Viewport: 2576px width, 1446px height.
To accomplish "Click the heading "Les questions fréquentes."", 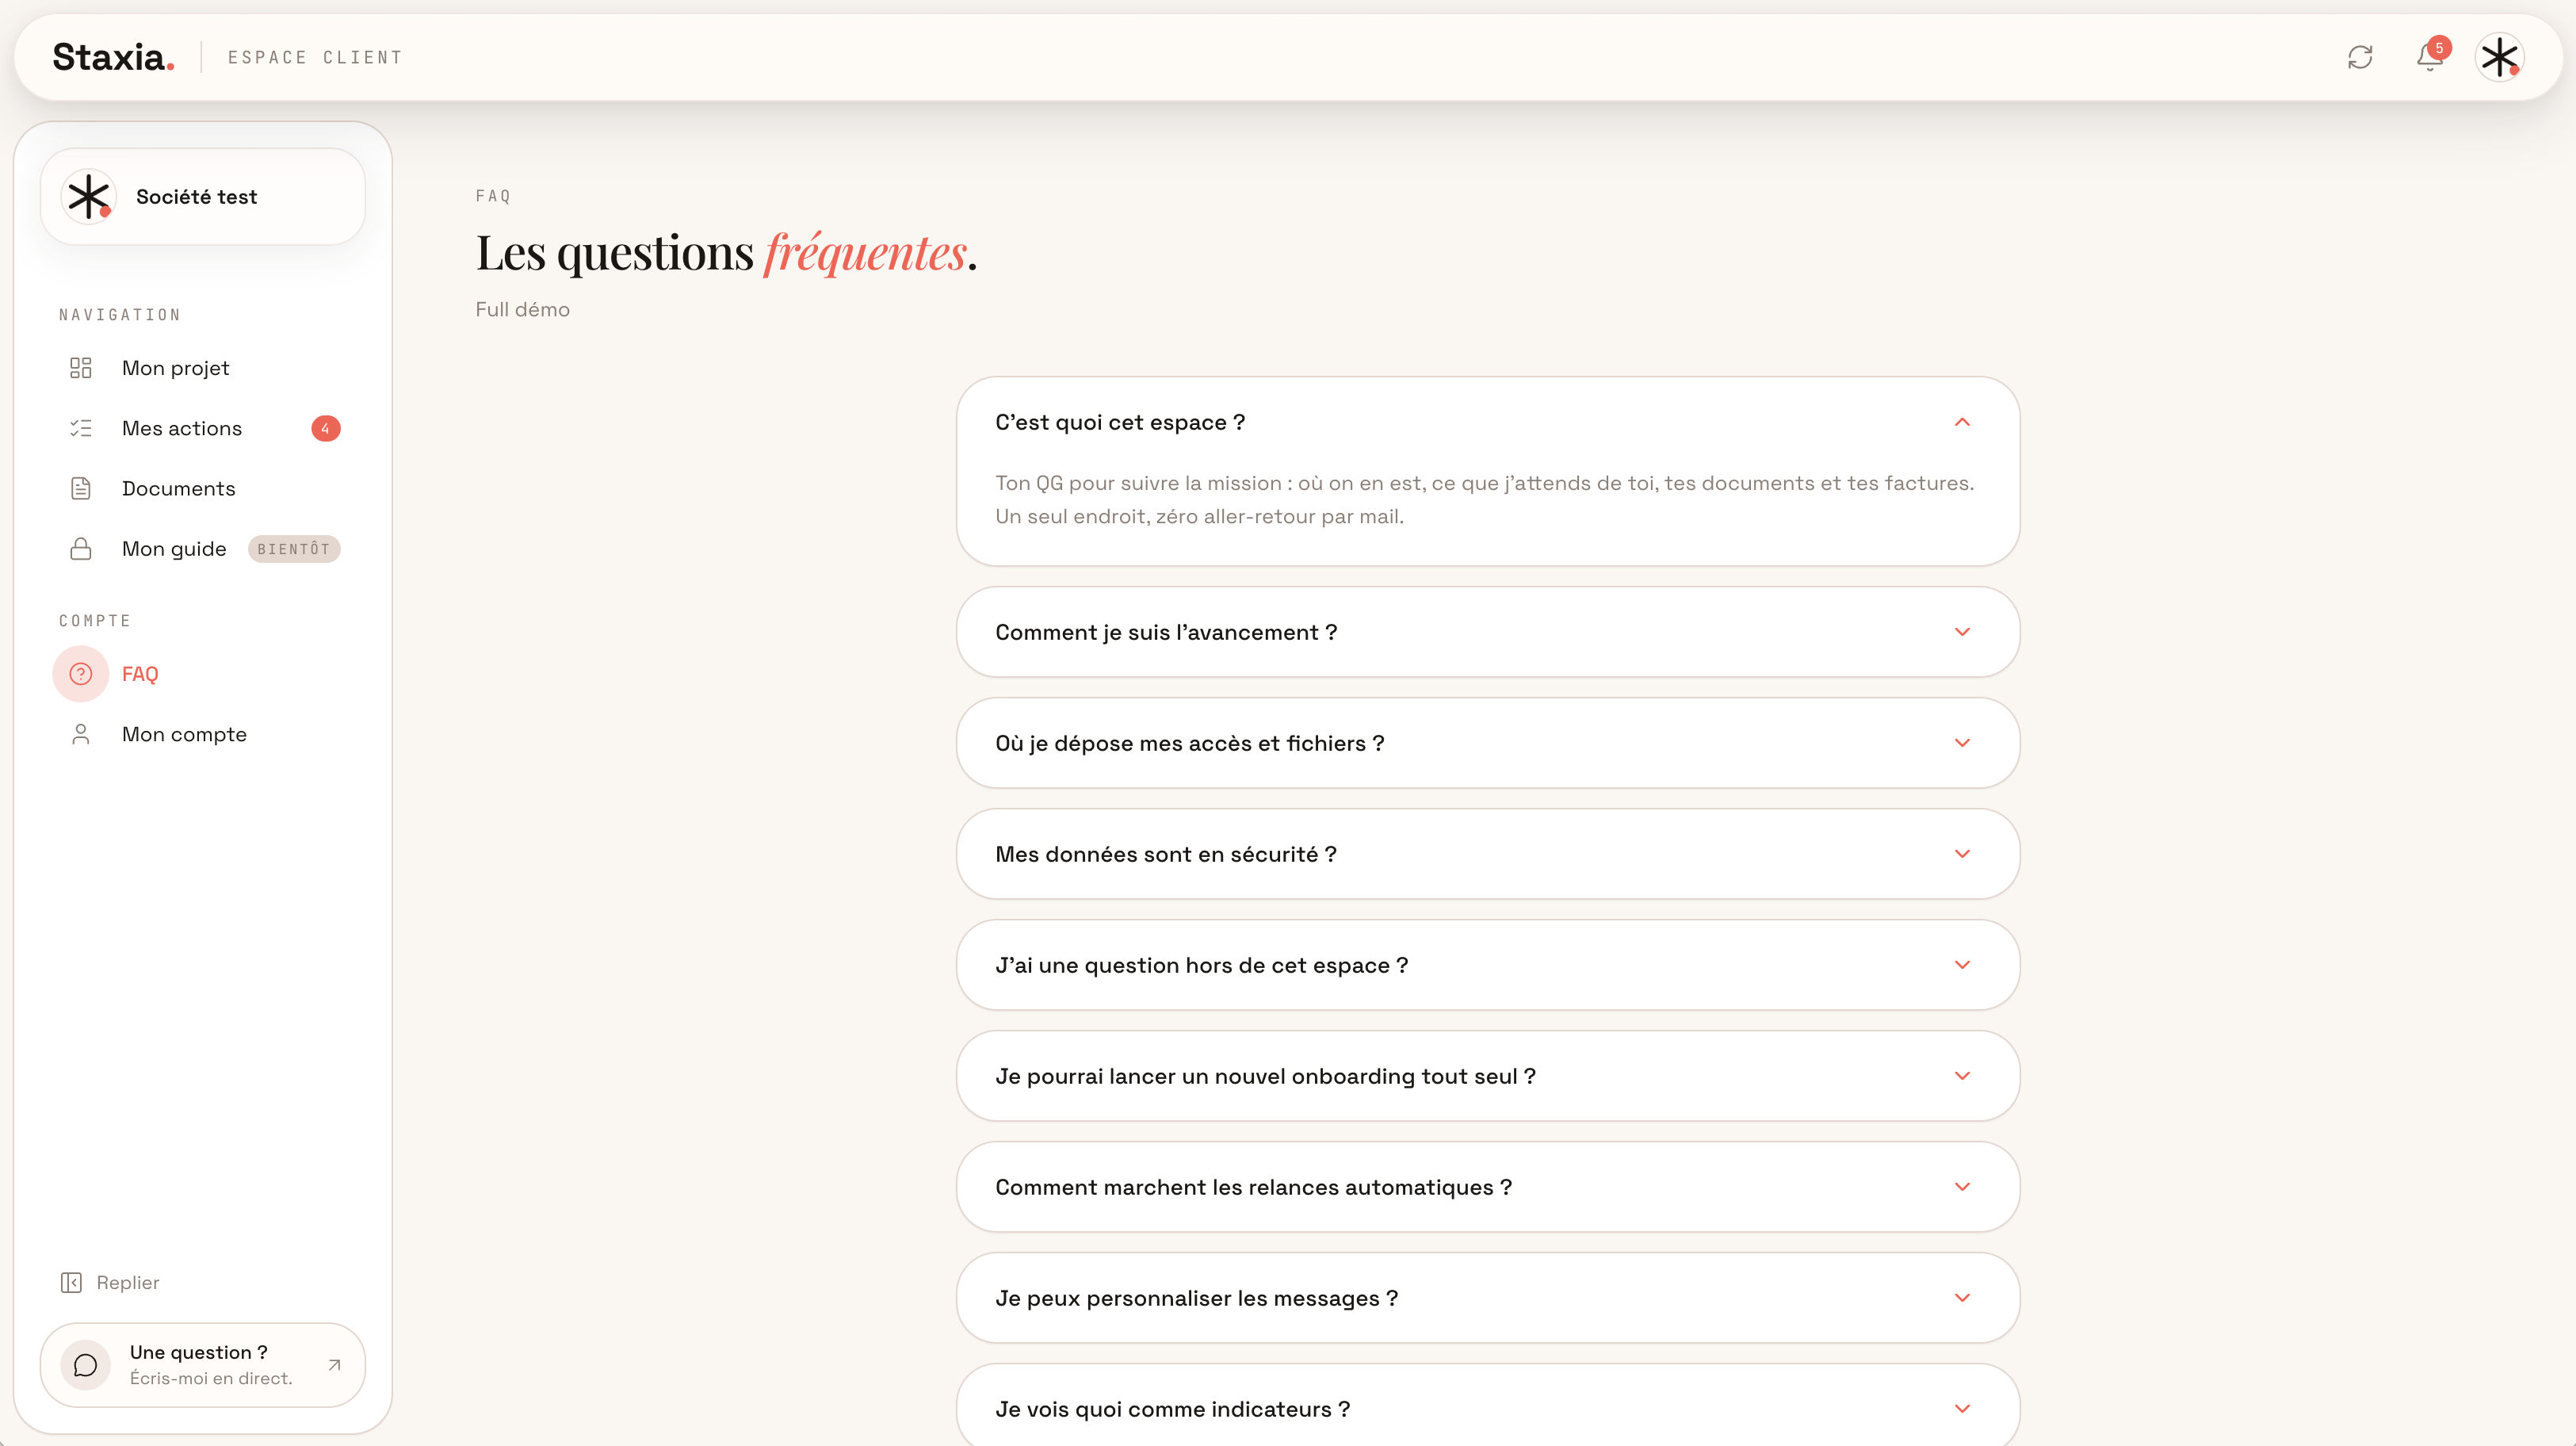I will tap(727, 252).
